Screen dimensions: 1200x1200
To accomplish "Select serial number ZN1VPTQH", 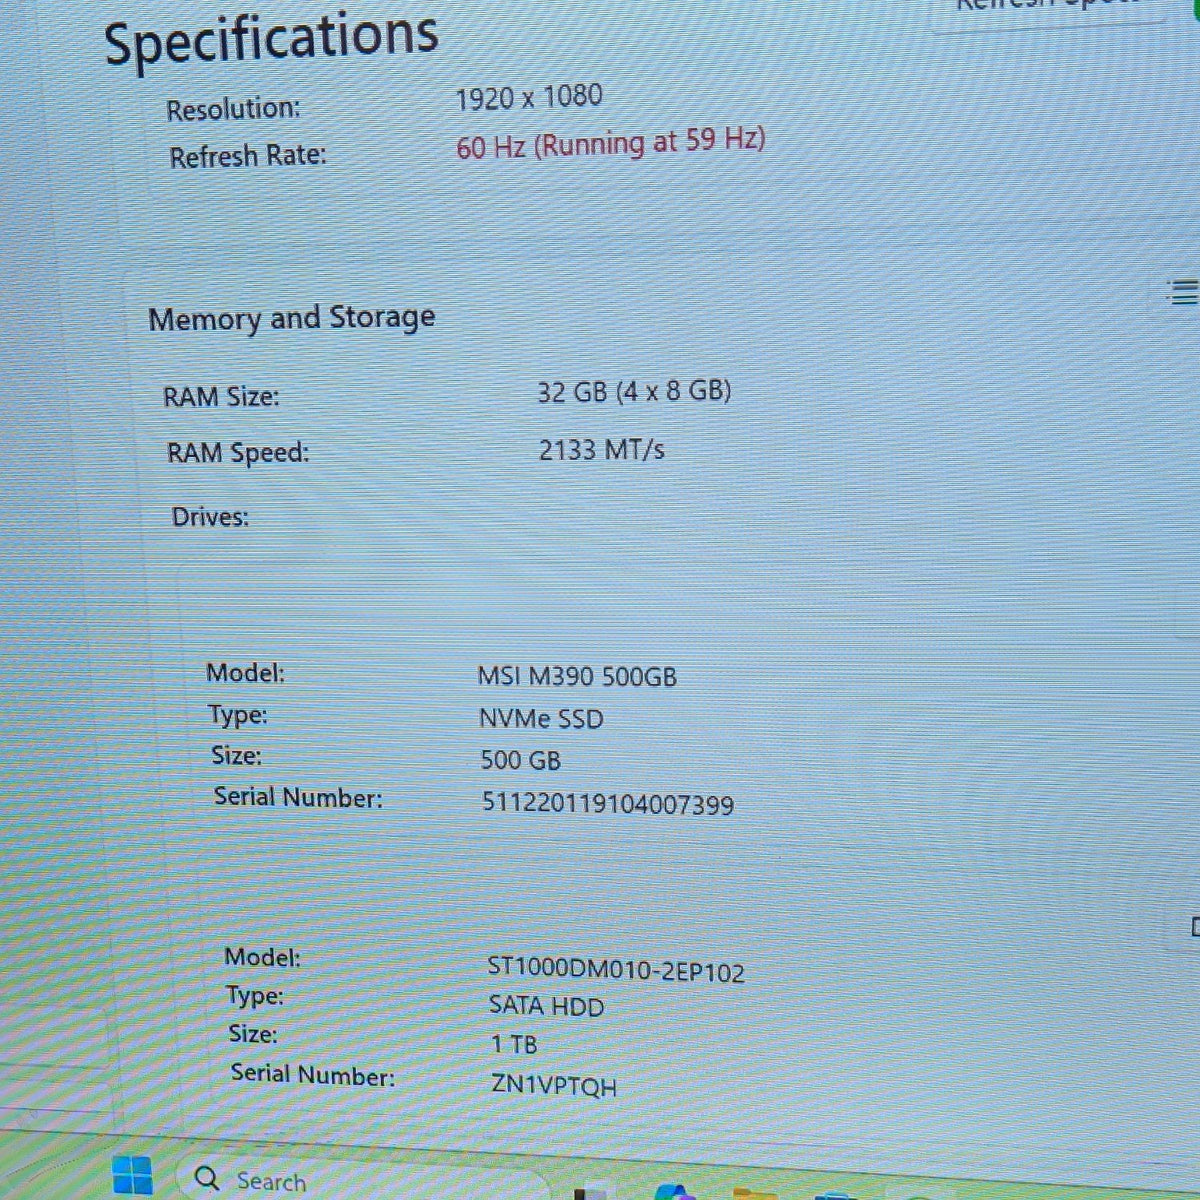I will pyautogui.click(x=554, y=1085).
